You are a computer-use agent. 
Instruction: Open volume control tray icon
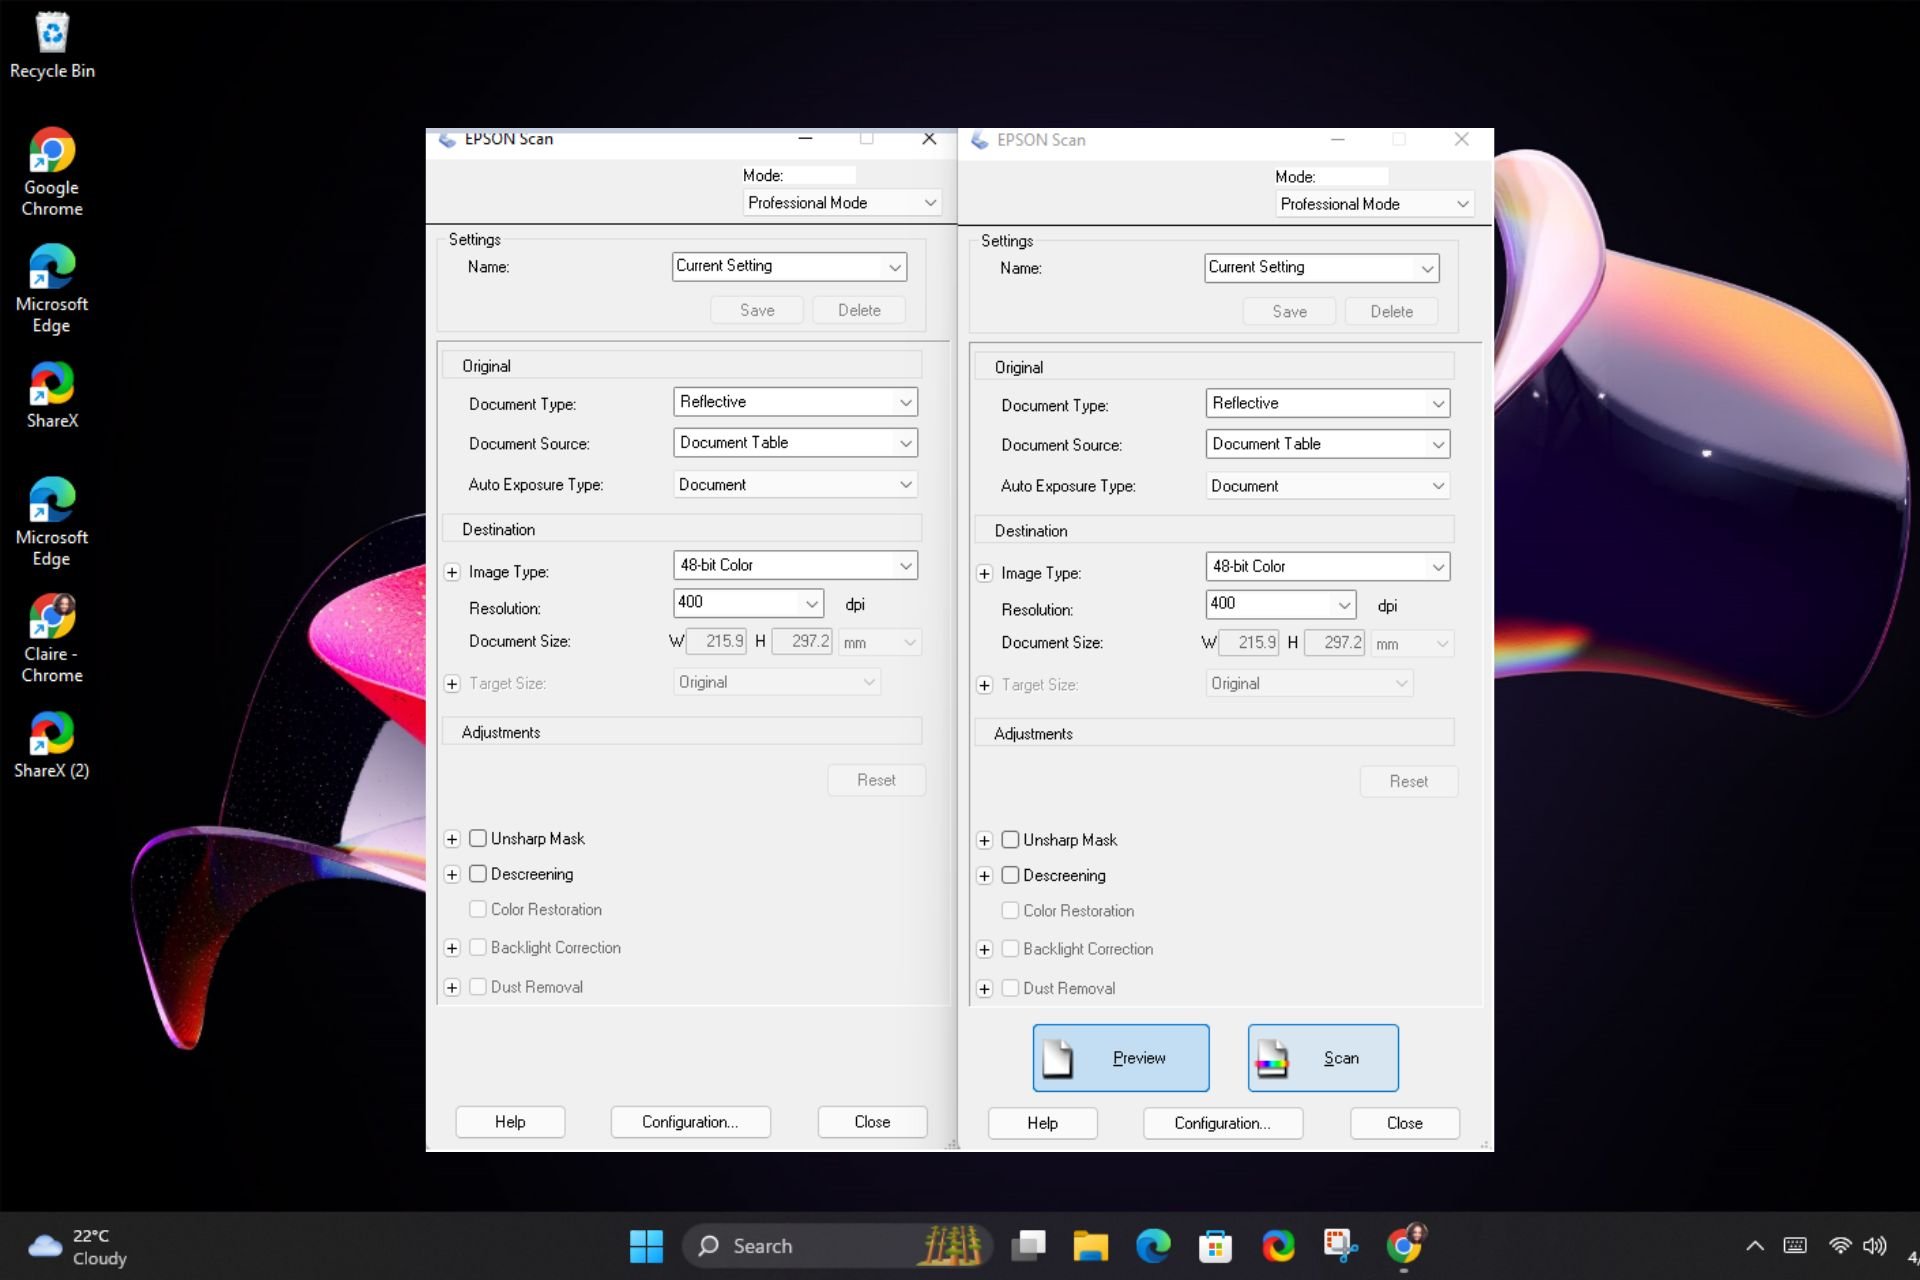(1875, 1246)
